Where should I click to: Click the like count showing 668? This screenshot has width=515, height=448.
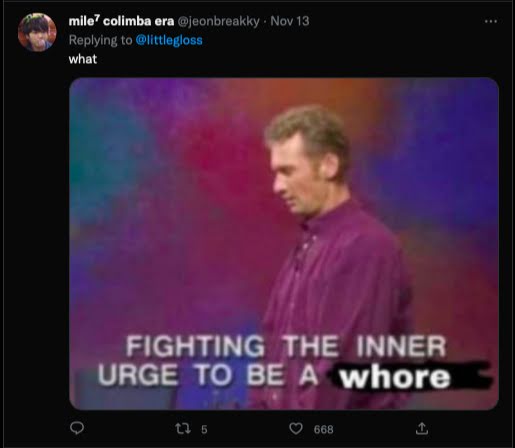click(323, 429)
